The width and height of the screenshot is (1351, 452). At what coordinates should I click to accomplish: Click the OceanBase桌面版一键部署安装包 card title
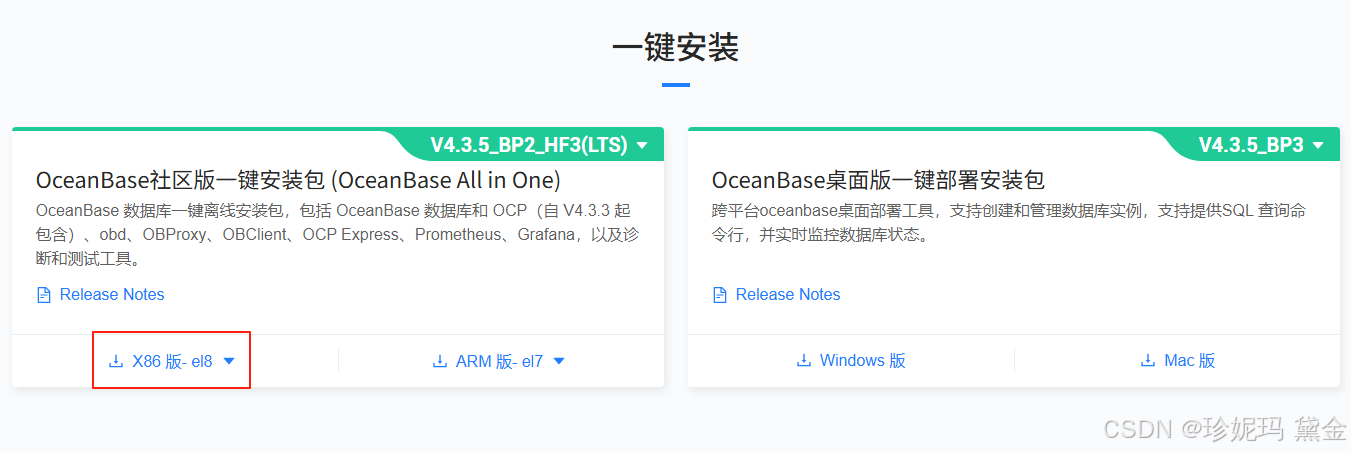point(878,180)
